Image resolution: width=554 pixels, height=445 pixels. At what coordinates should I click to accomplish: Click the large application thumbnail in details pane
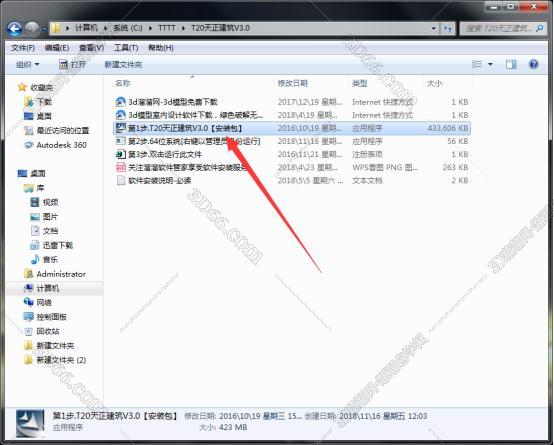(x=30, y=423)
